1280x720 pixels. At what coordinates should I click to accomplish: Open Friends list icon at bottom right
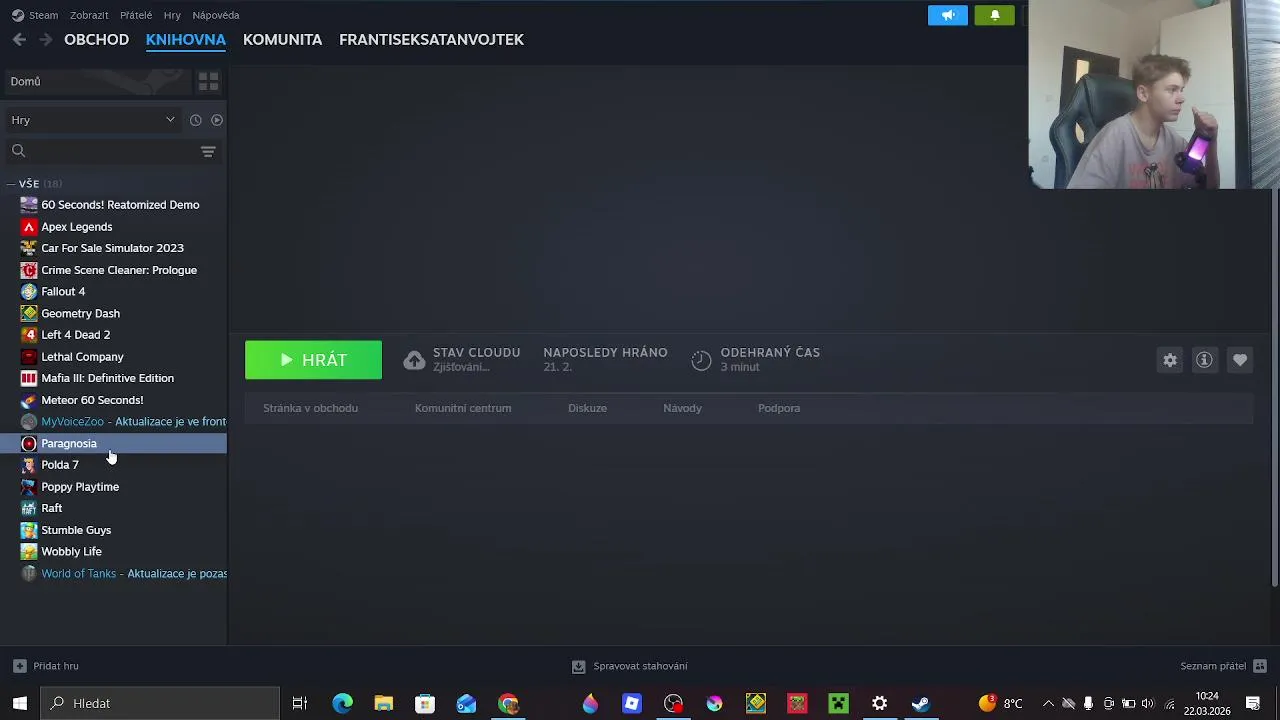1260,666
